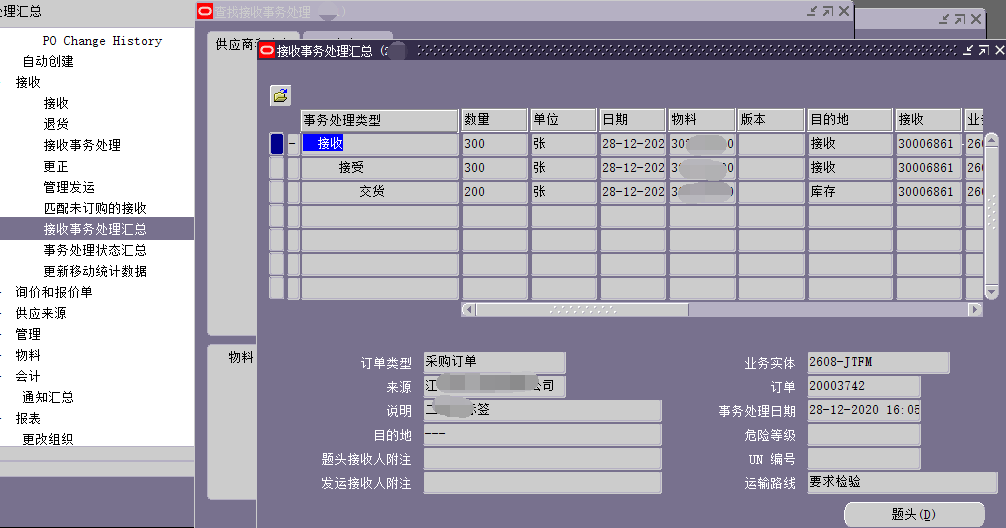
Task: Click Oracle icon in 查找接收事务处理 title bar
Action: (x=205, y=12)
